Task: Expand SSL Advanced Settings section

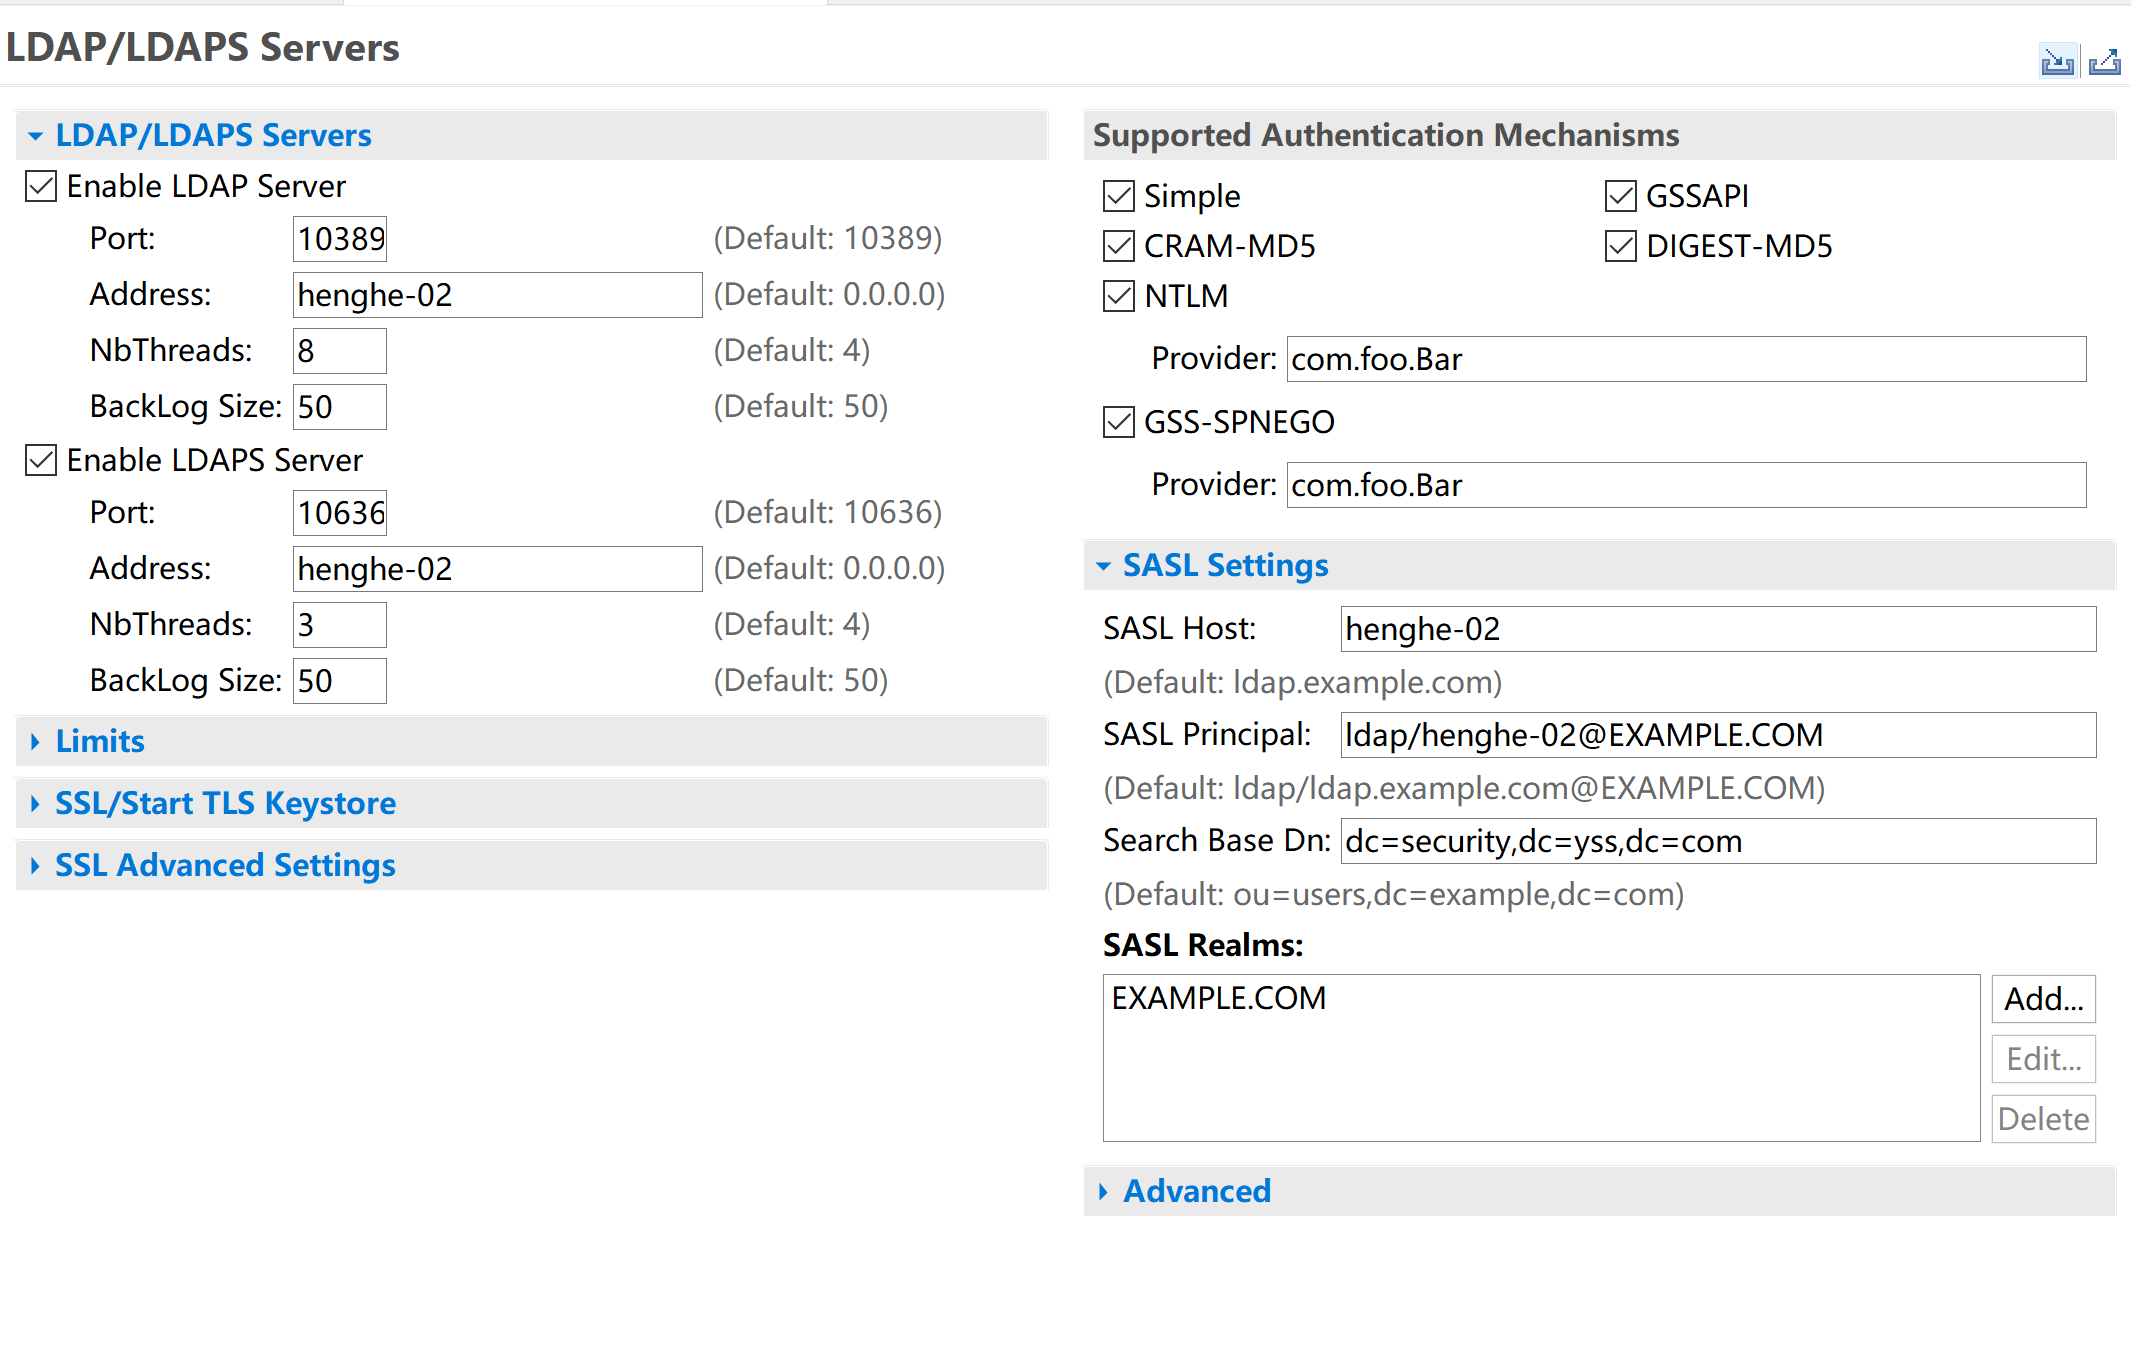Action: (225, 865)
